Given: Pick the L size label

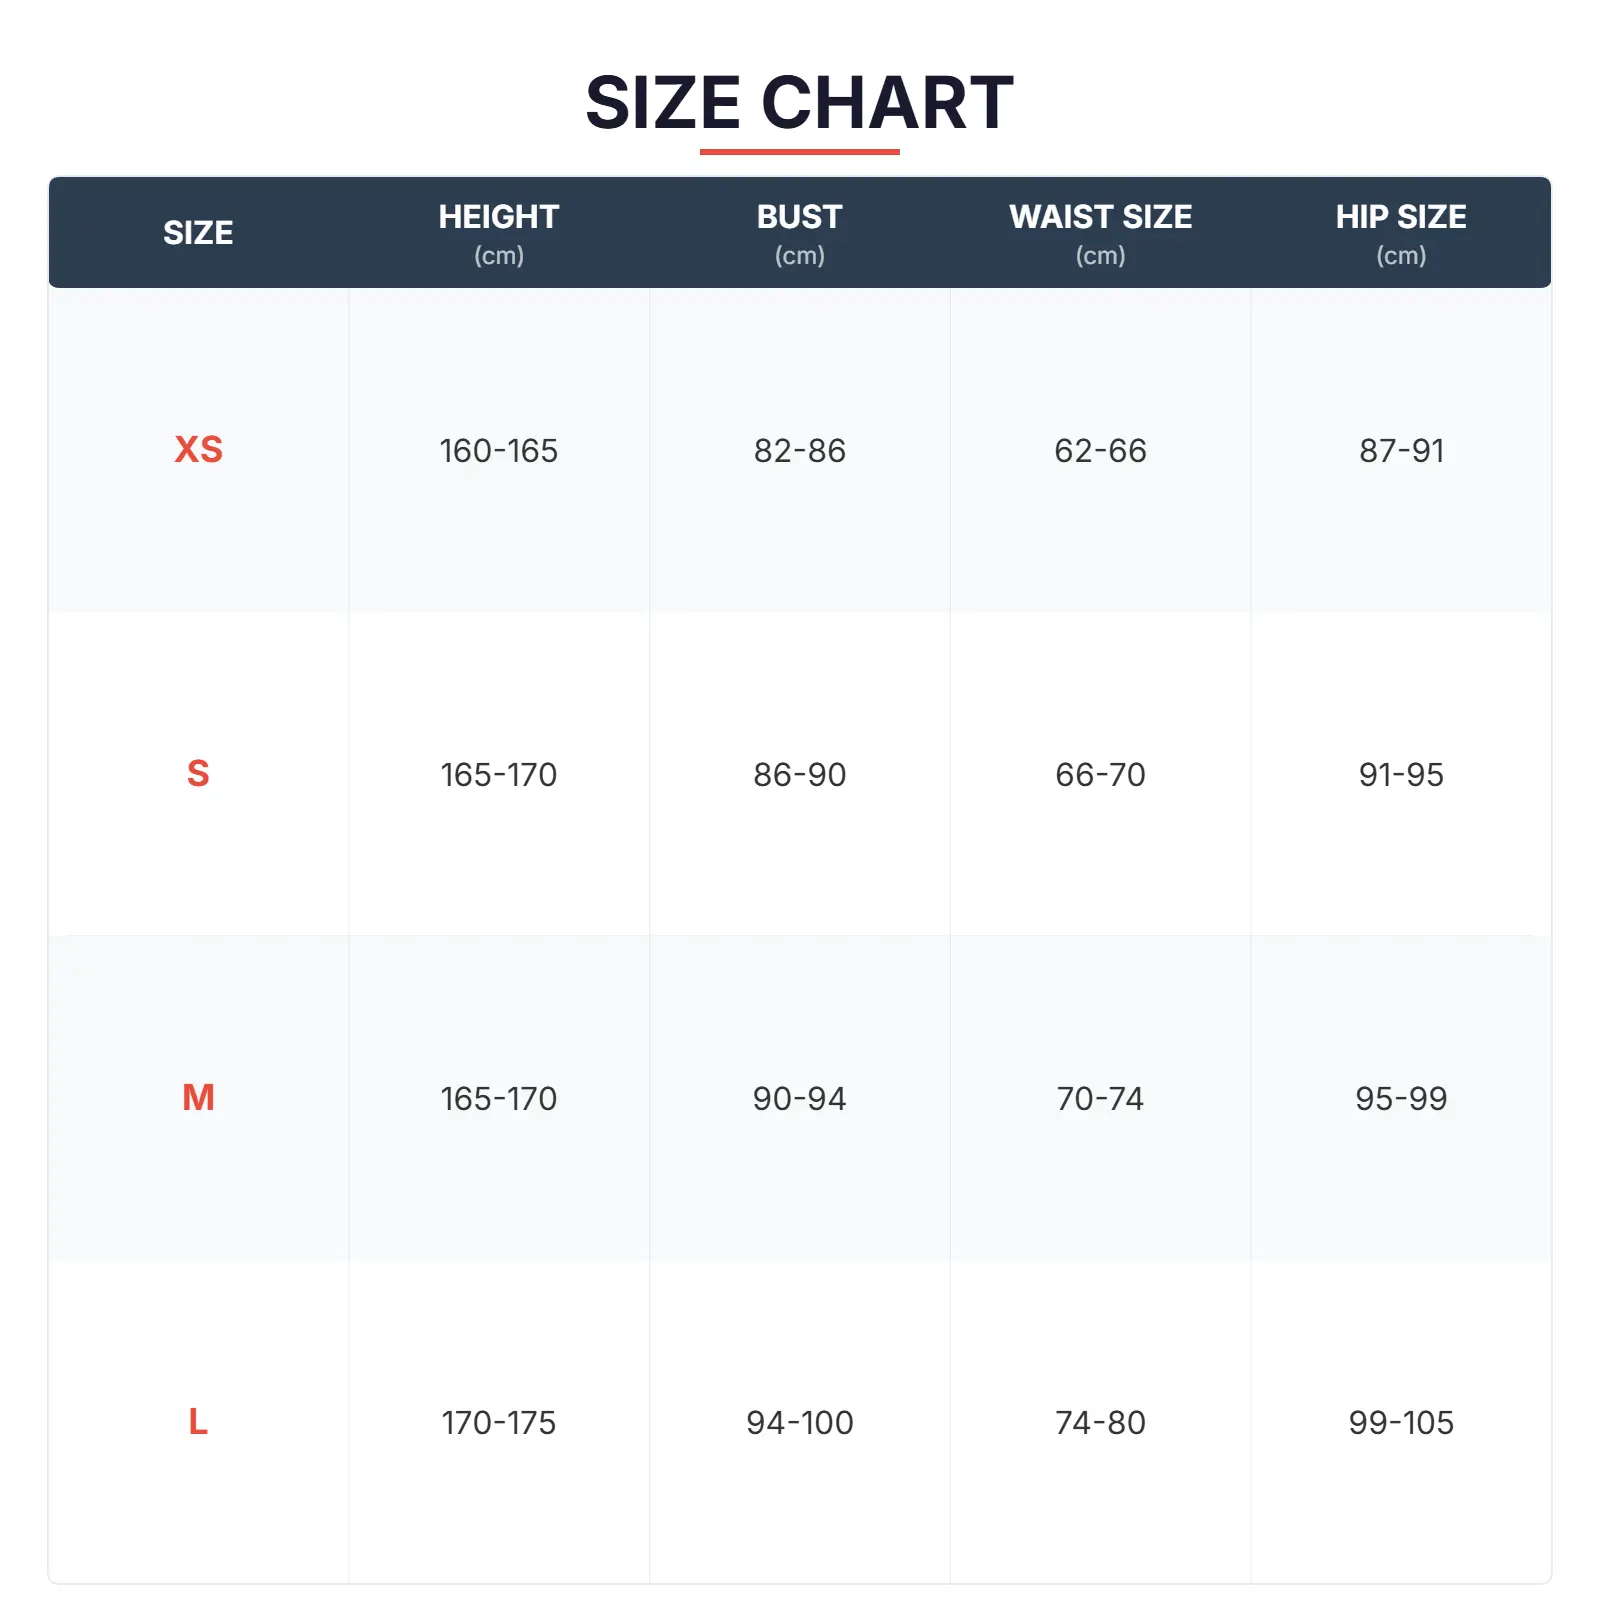Looking at the screenshot, I should 198,1422.
